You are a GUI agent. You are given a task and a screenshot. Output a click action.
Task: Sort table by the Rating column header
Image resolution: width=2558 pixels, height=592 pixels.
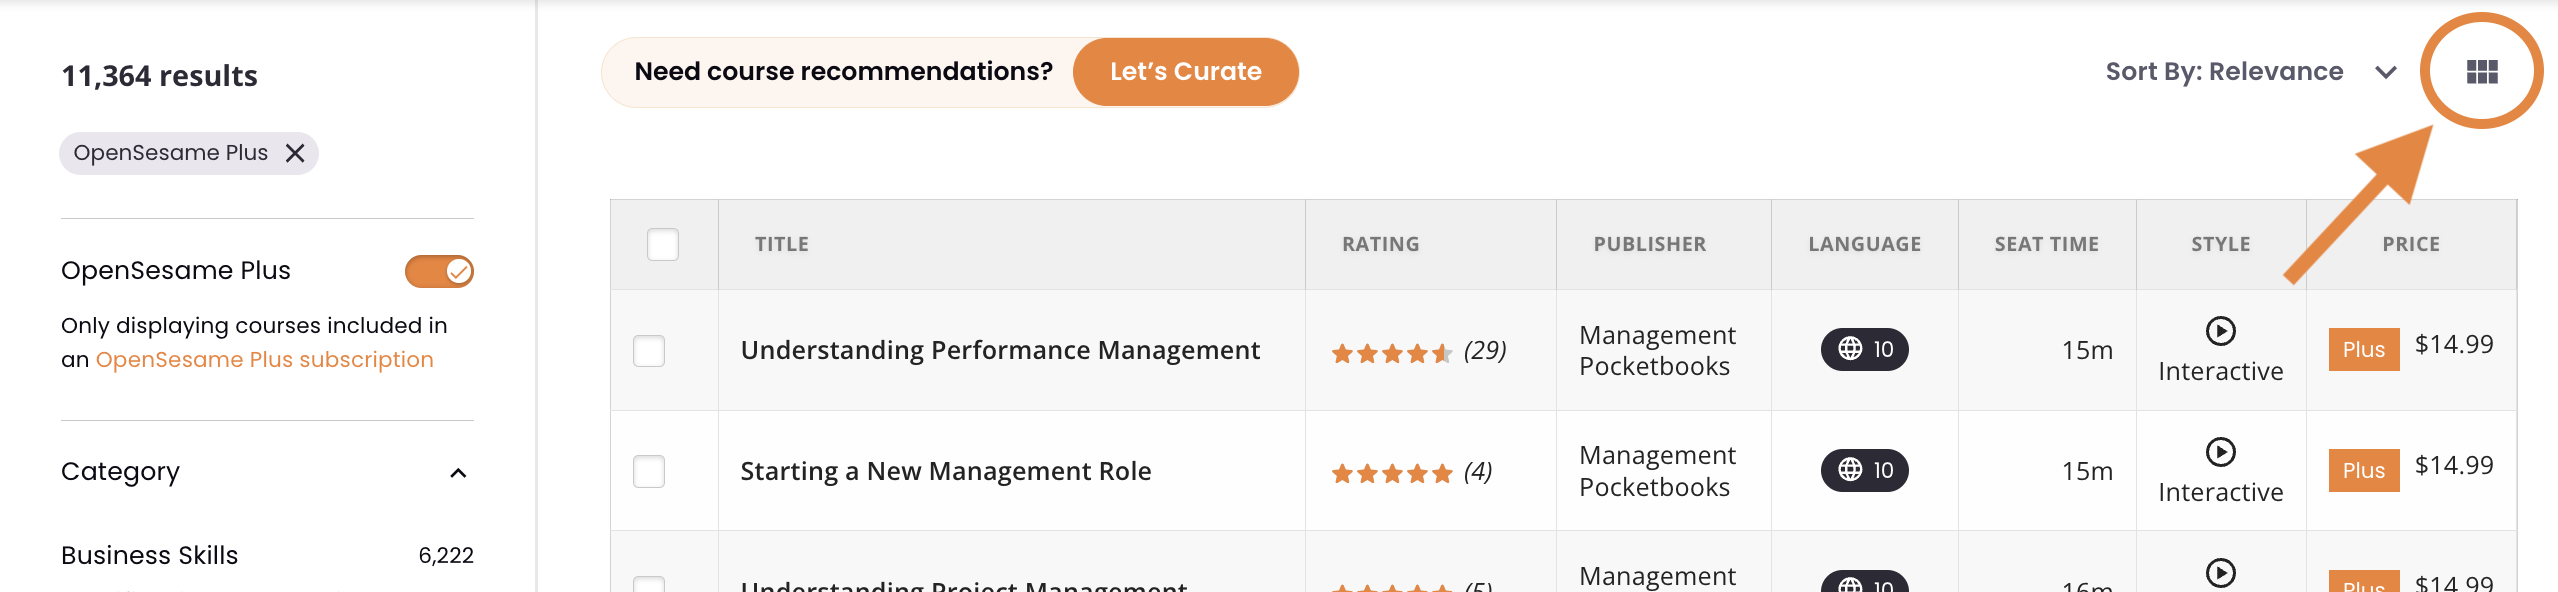(1380, 244)
